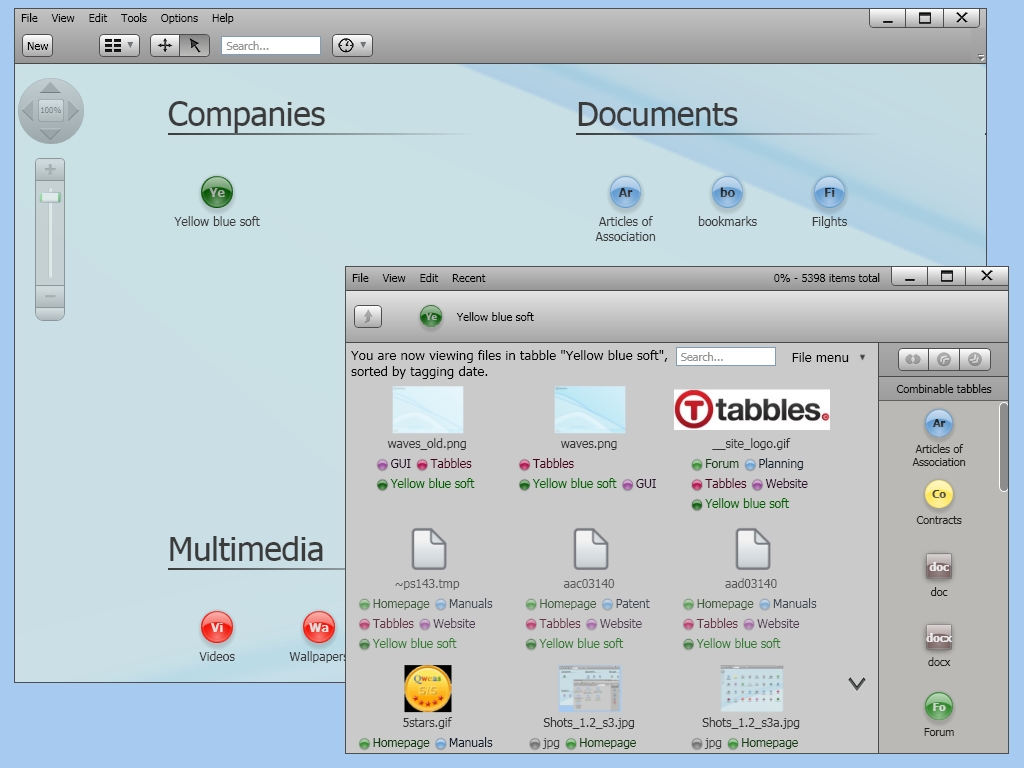Switch to the arrow selection tool

193,45
